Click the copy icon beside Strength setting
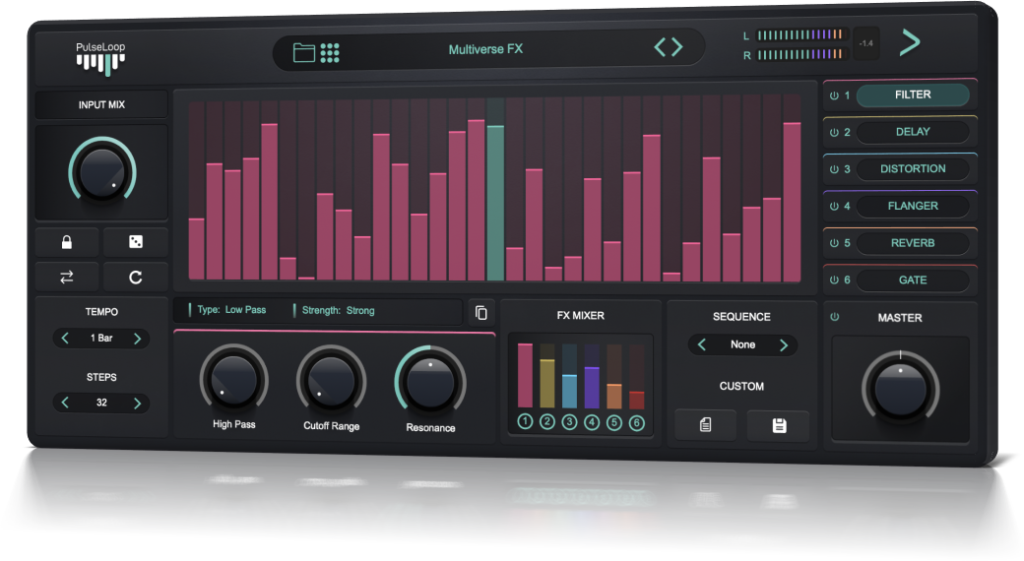This screenshot has width=1024, height=561. pos(481,313)
